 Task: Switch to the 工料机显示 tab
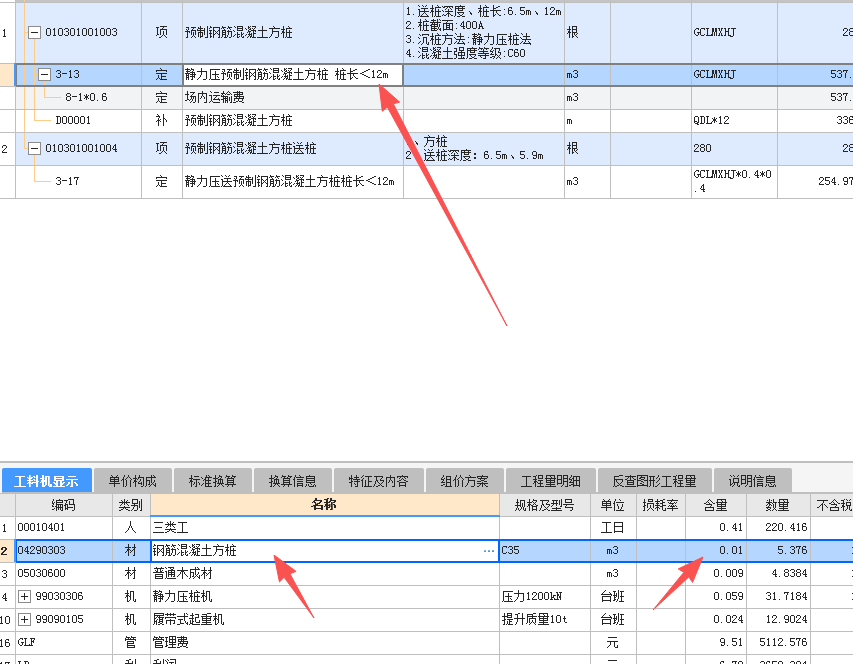pos(46,481)
